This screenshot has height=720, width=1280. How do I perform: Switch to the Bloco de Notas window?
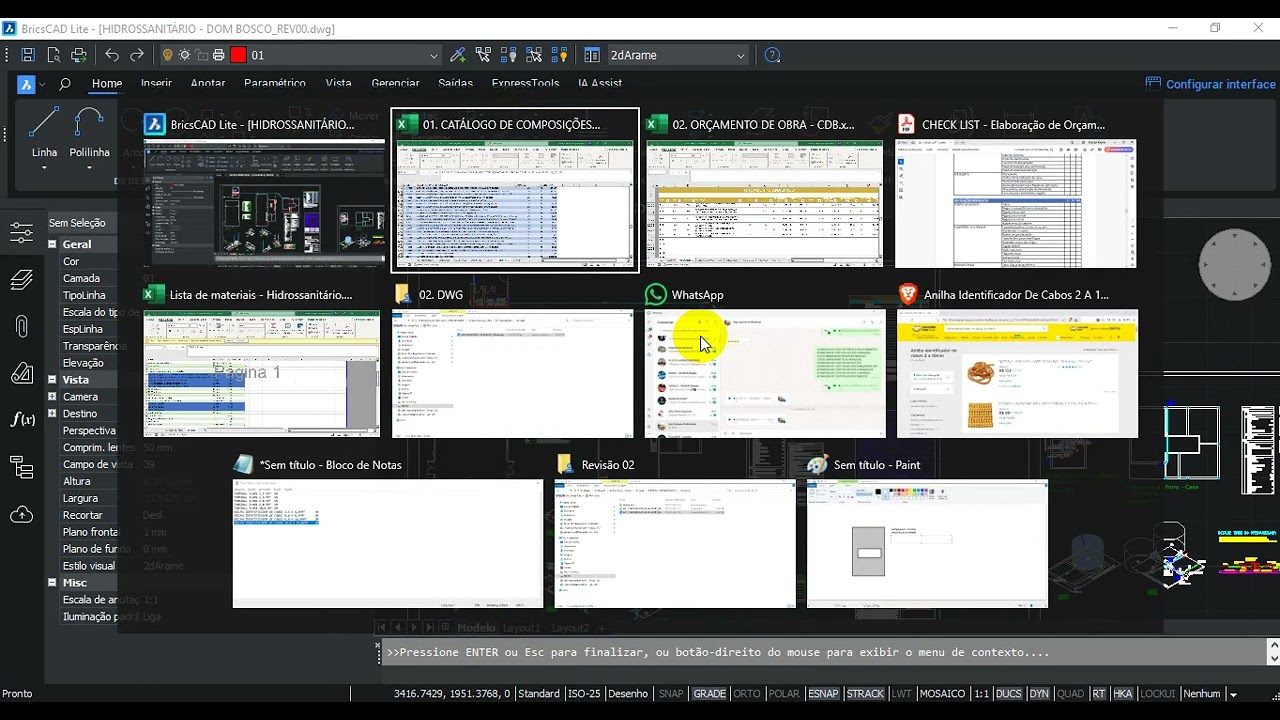click(x=388, y=530)
